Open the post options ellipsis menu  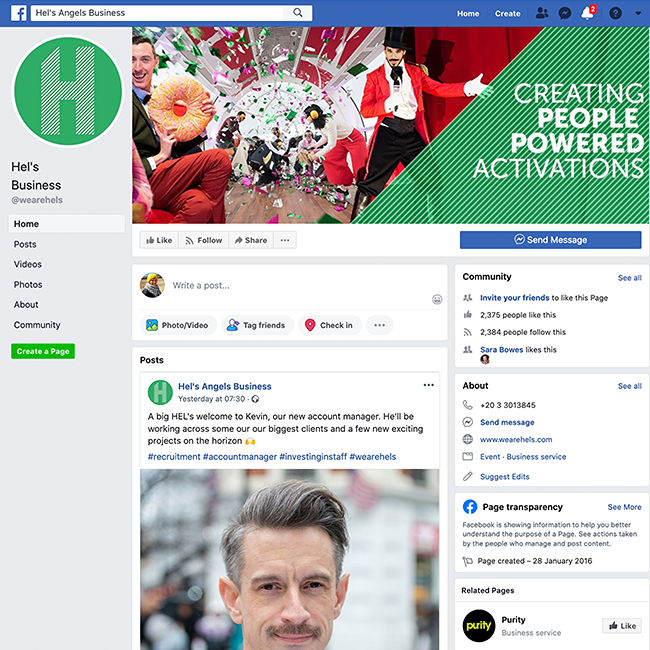[429, 385]
